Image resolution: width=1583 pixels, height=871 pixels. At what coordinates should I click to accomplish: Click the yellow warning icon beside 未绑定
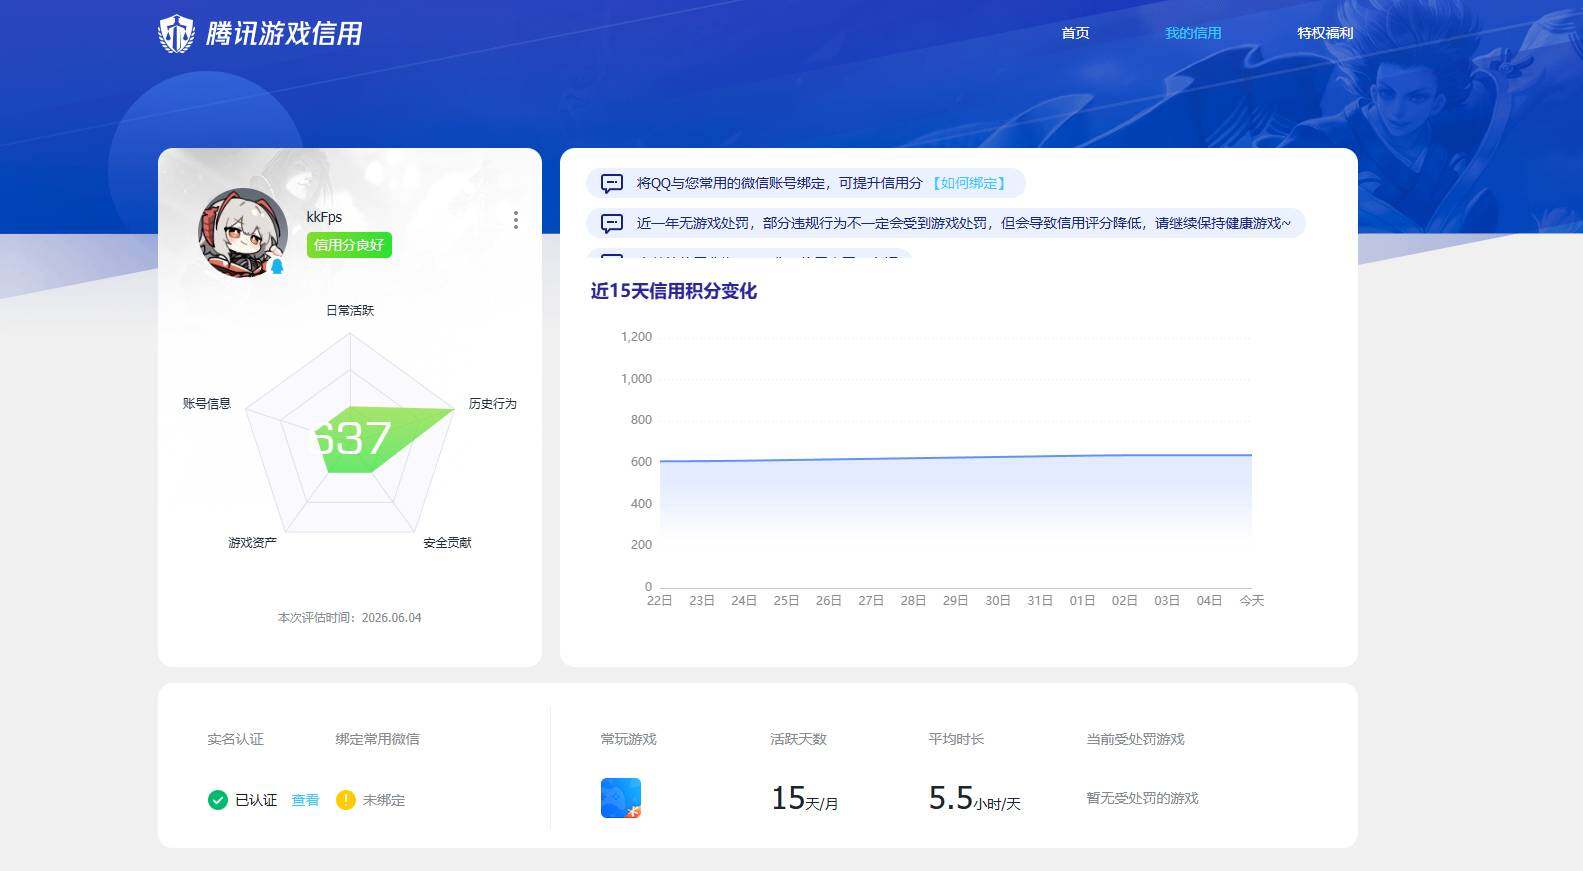coord(345,800)
